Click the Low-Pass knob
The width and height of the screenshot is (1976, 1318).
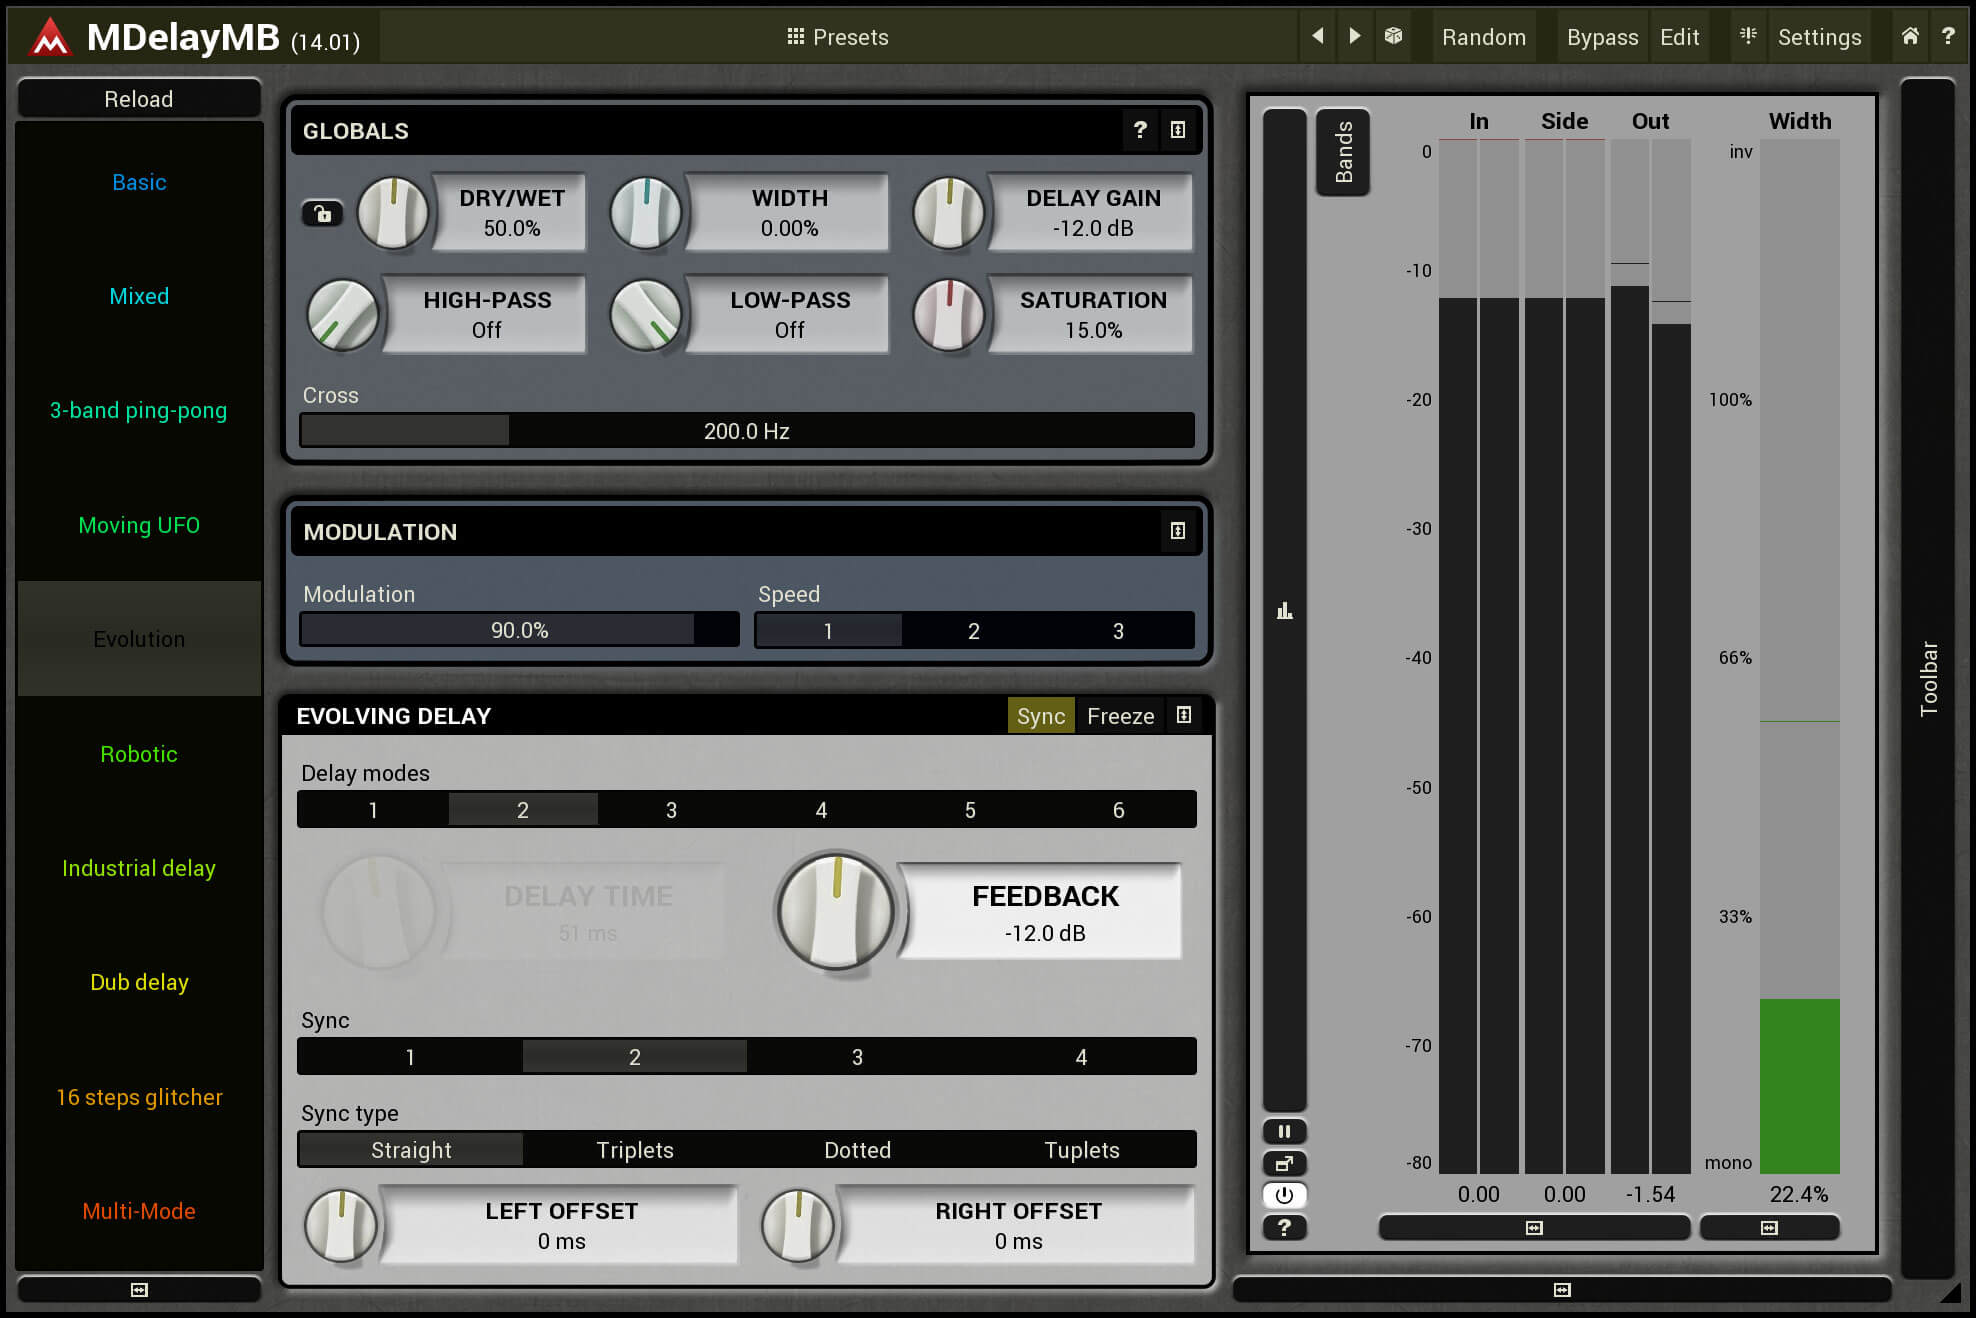tap(646, 315)
